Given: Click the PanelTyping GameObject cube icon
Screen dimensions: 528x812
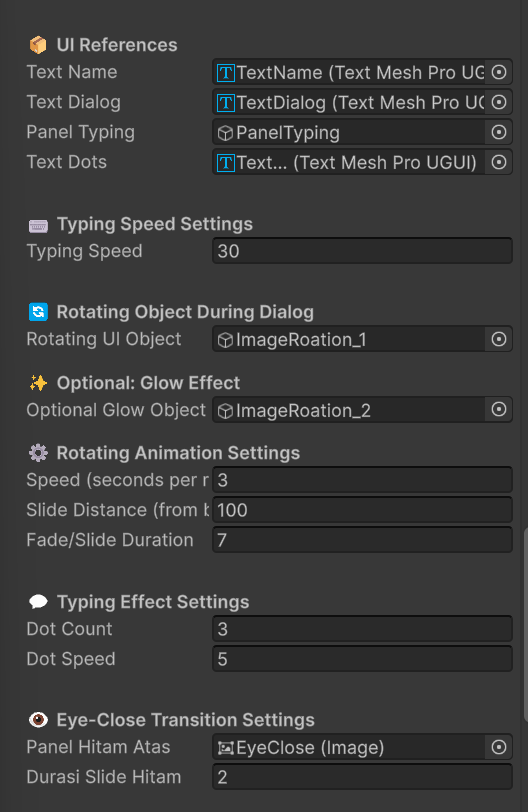Looking at the screenshot, I should [x=225, y=133].
